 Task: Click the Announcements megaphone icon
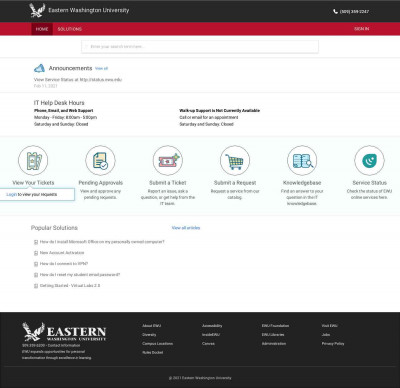(x=39, y=68)
